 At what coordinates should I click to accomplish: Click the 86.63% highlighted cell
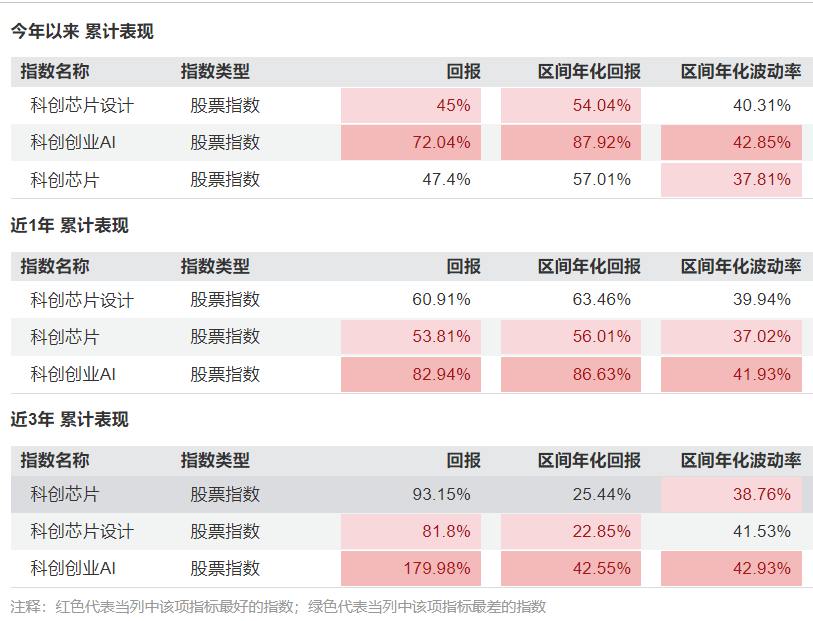571,374
